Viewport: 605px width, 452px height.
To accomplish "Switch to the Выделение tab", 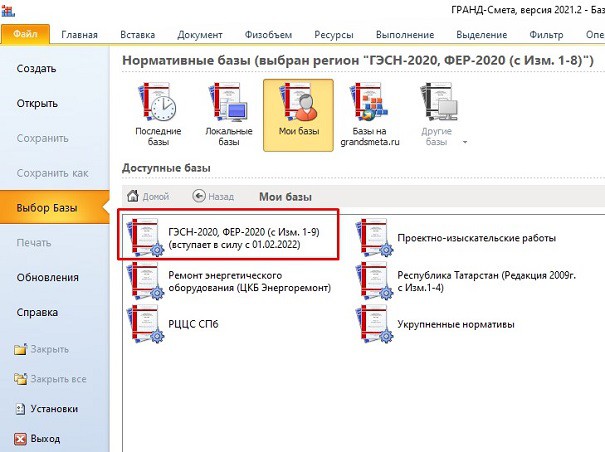I will point(481,35).
